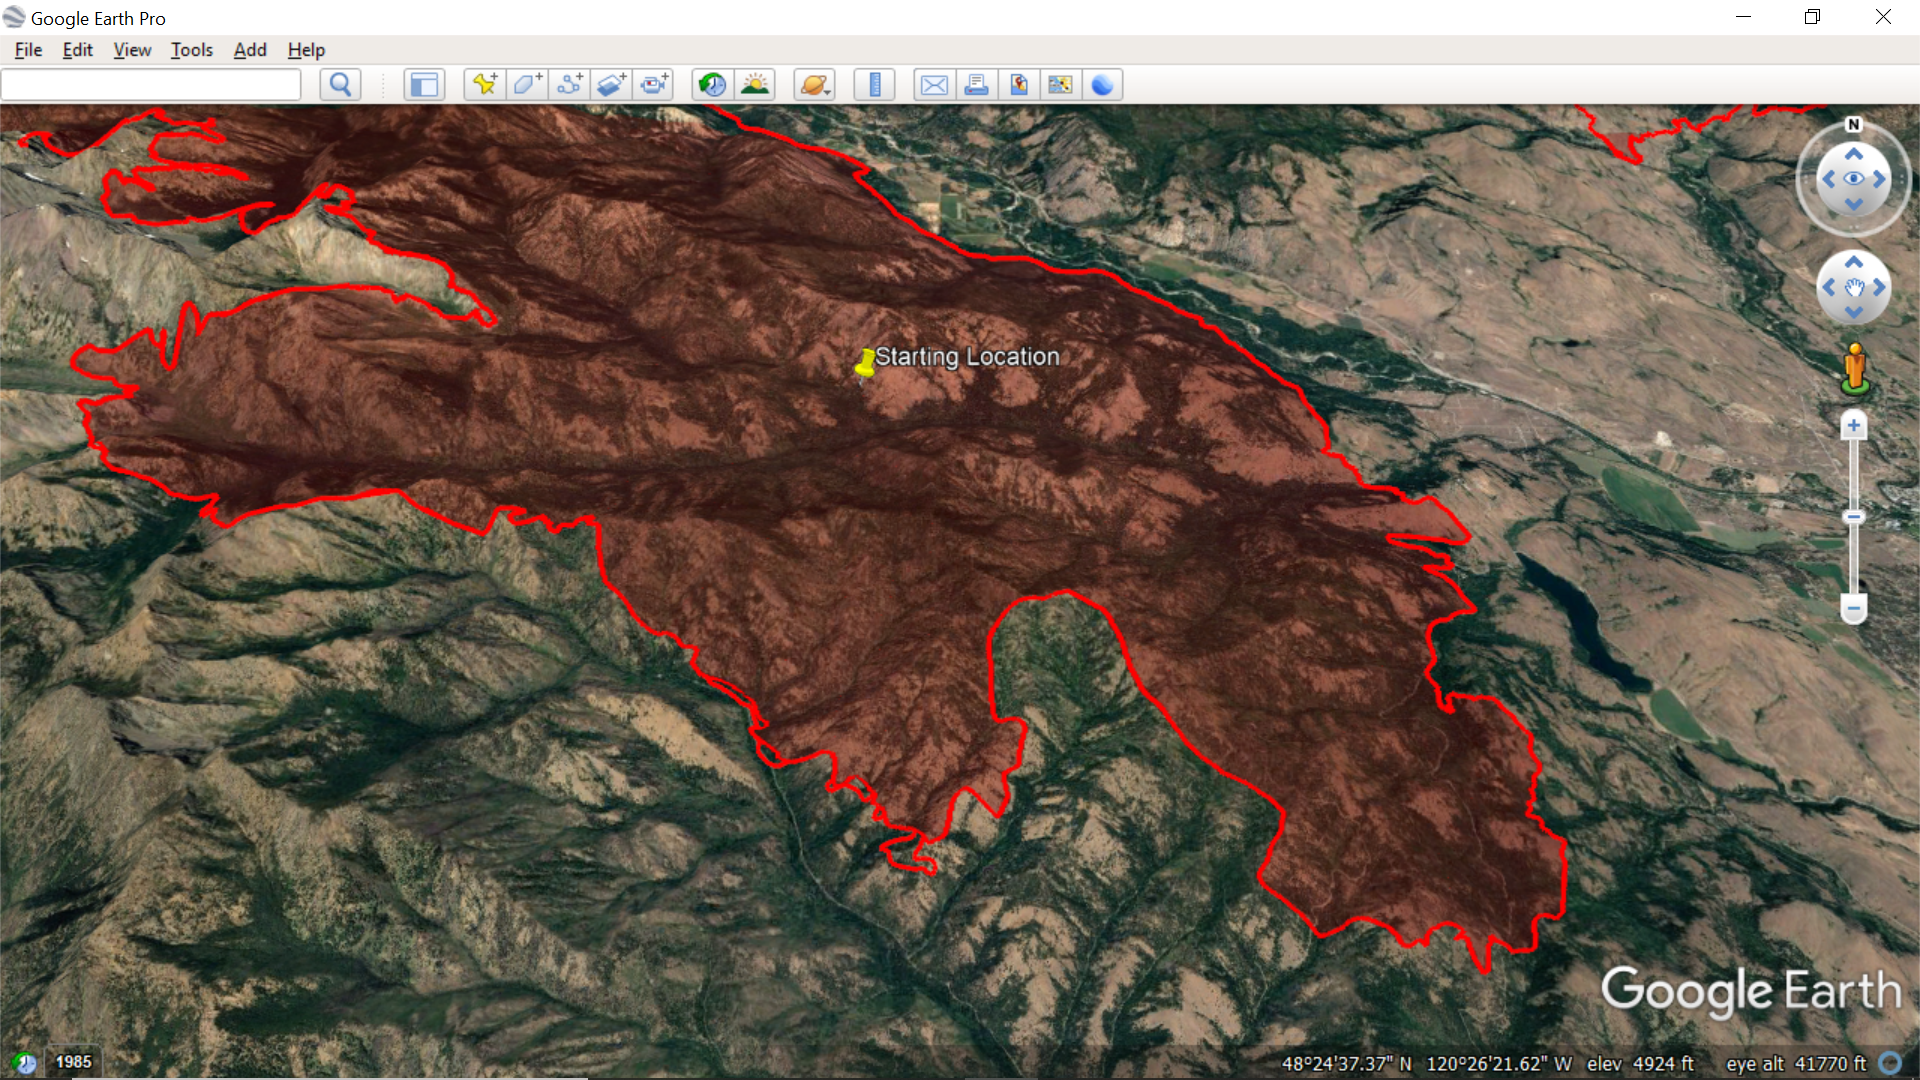1920x1080 pixels.
Task: Record a tour with camera icon
Action: tap(655, 85)
